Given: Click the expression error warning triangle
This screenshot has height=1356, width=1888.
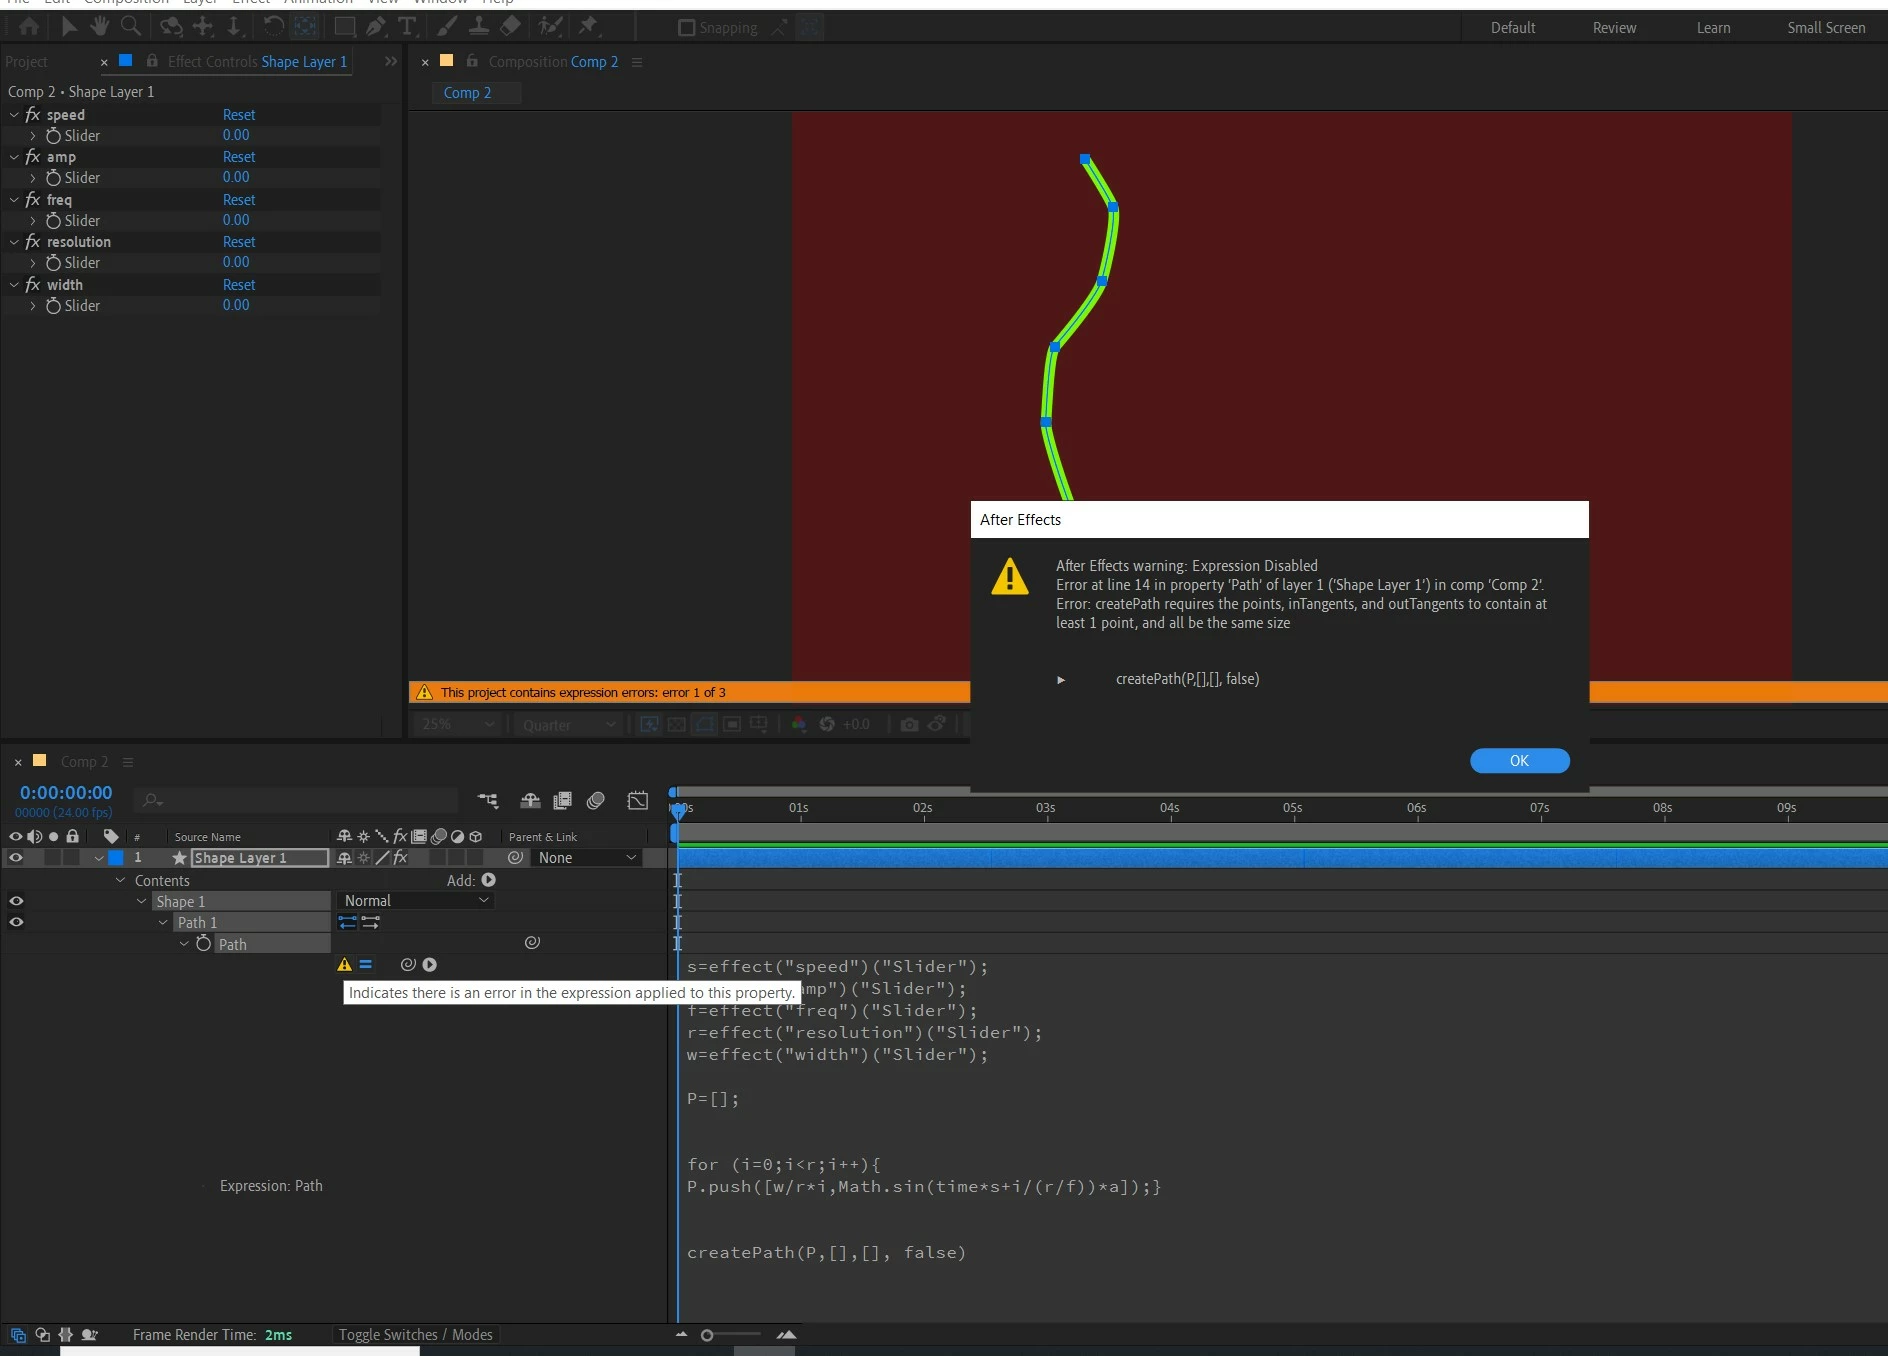Looking at the screenshot, I should point(345,965).
